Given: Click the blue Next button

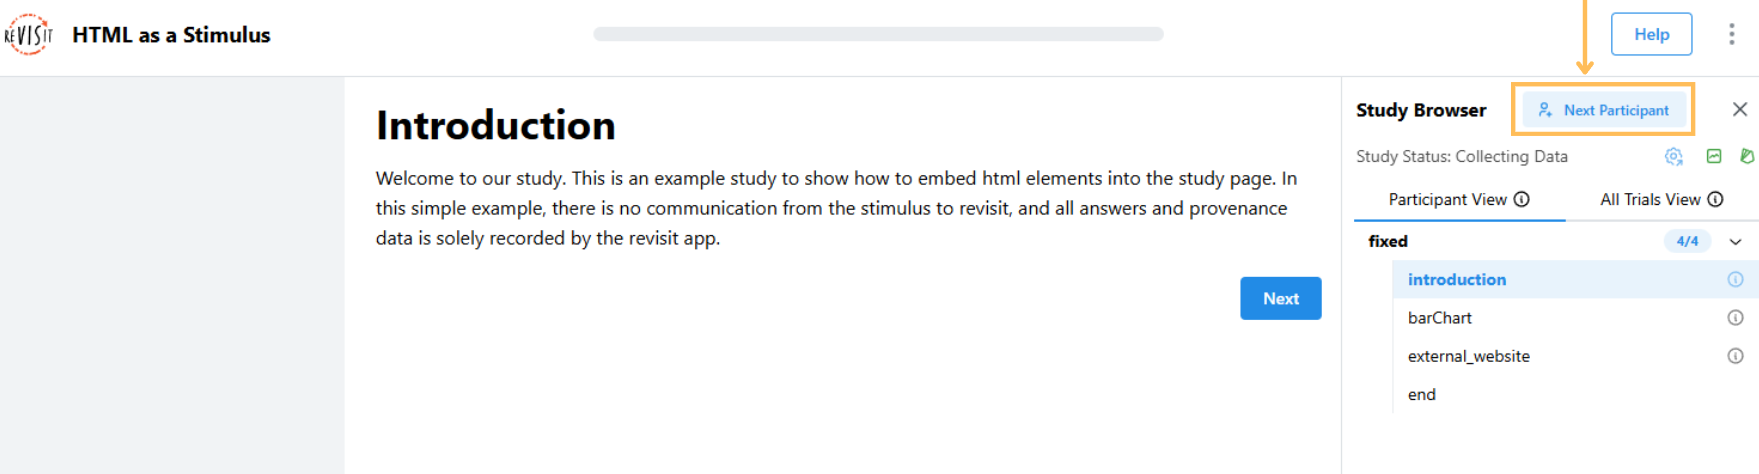Looking at the screenshot, I should tap(1280, 298).
